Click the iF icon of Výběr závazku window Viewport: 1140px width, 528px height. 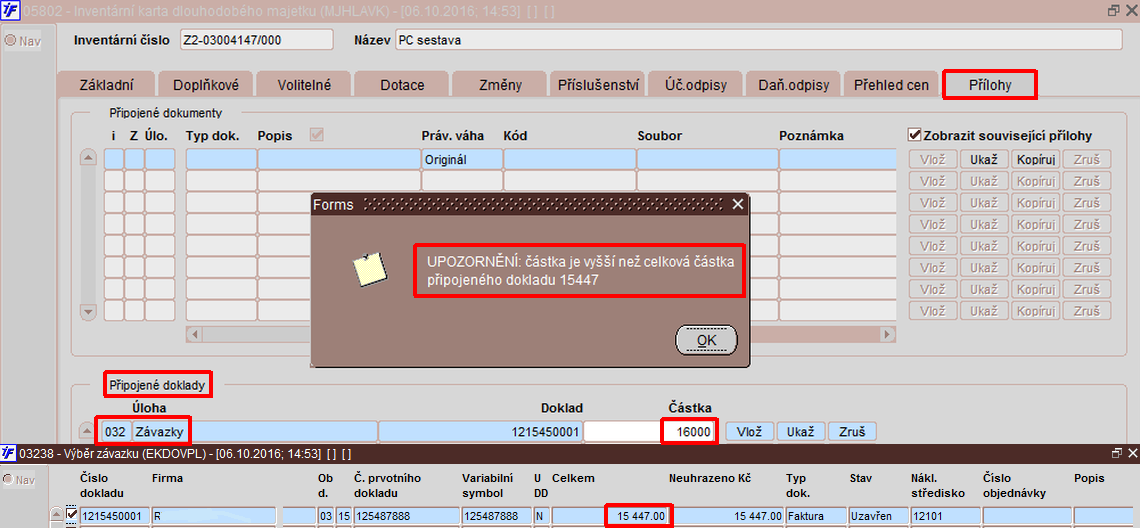[9, 453]
